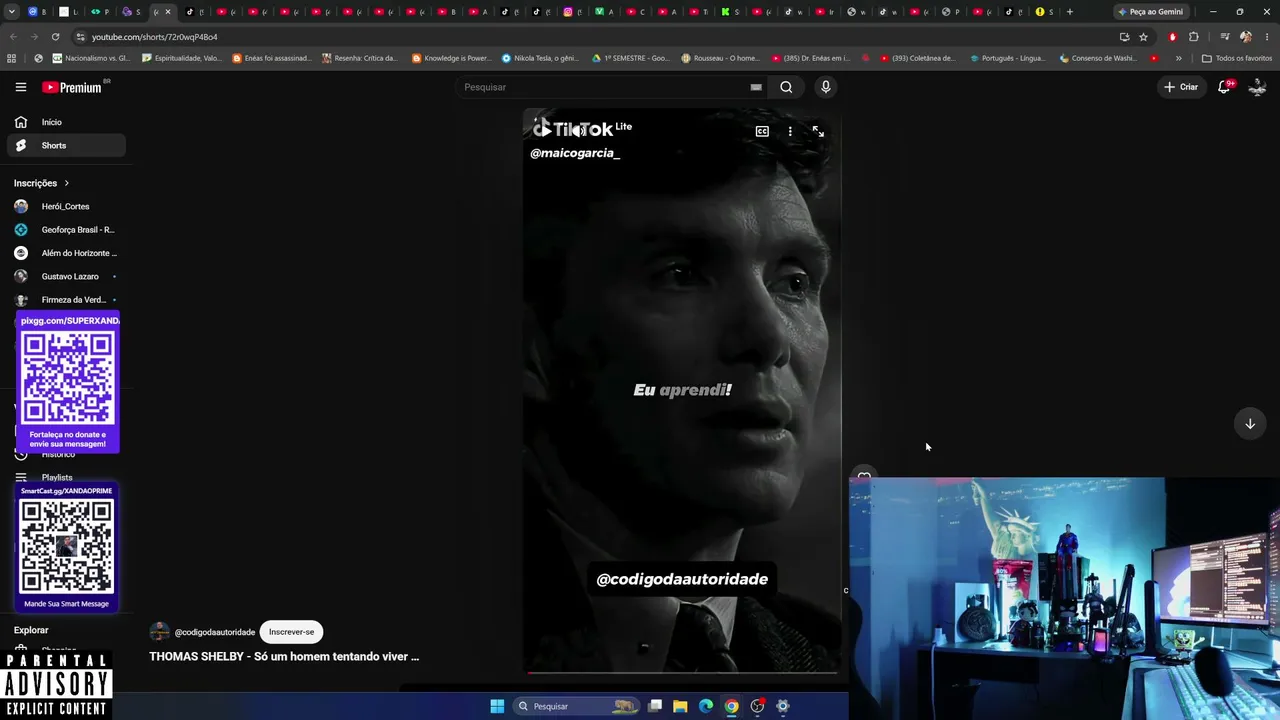Open the on-screen keyboard icon in search box

click(756, 87)
